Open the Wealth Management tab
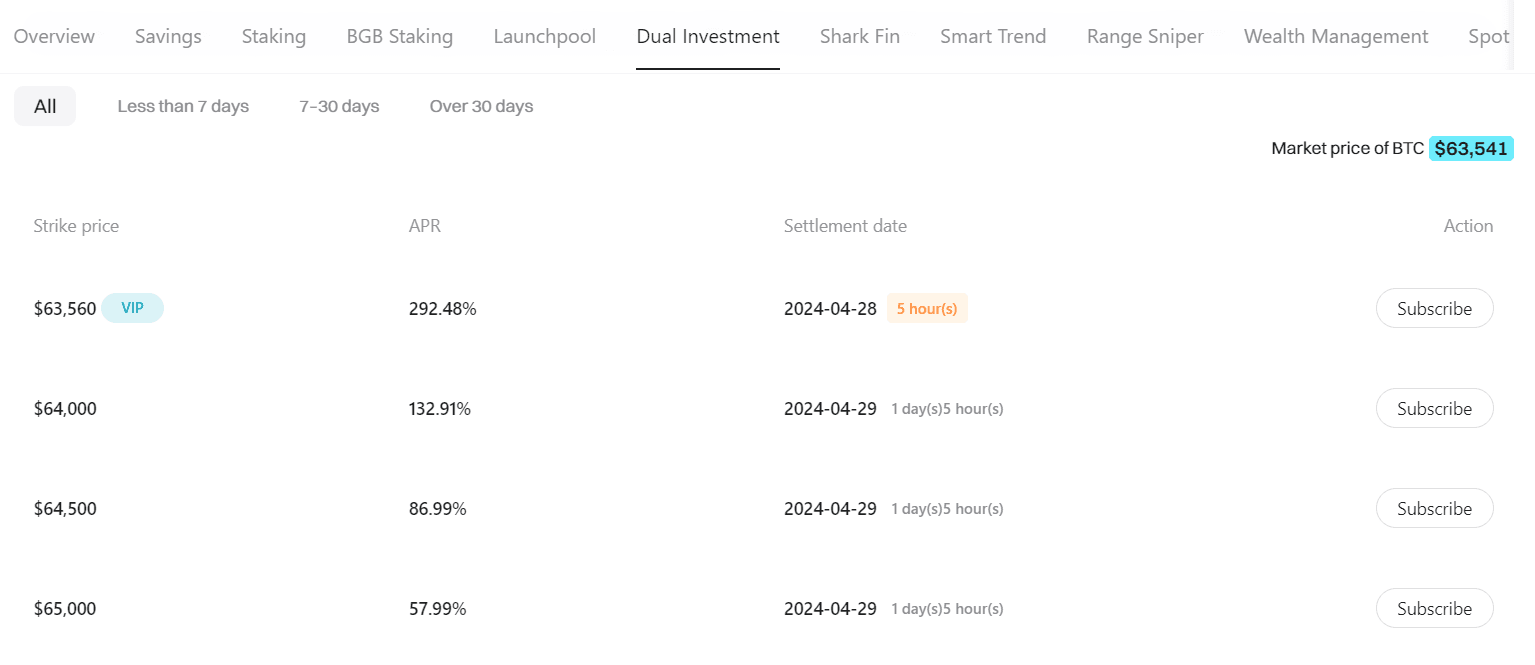Screen dimensions: 1535x665 click(x=1335, y=37)
